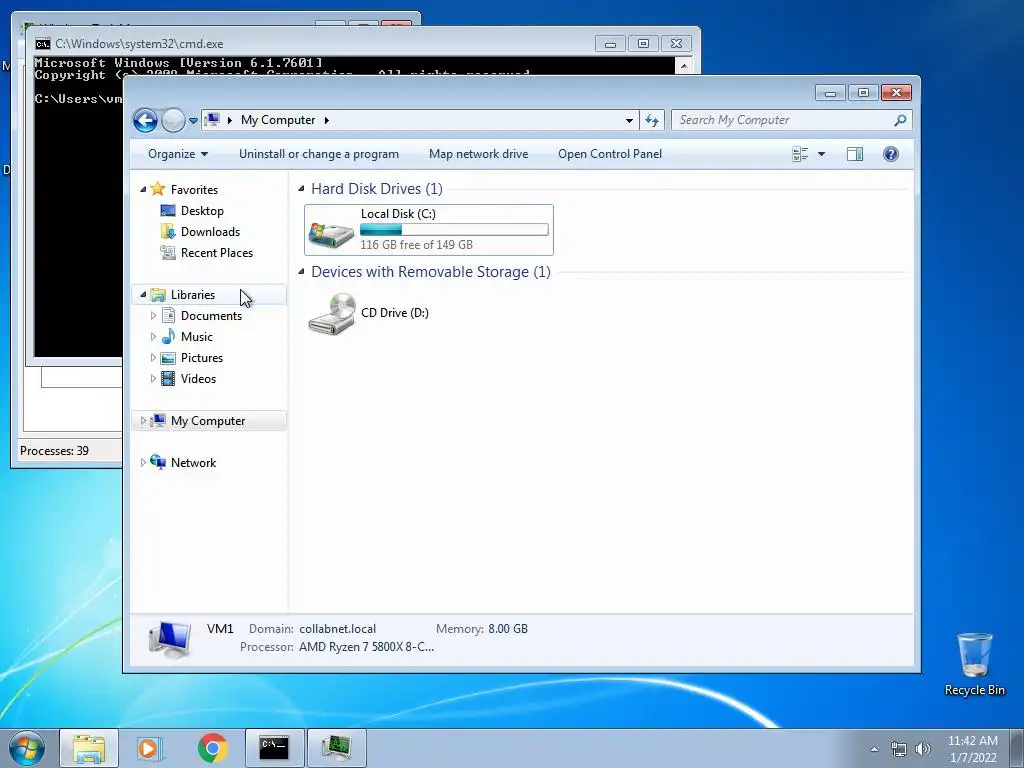Click the blue Help question mark icon
This screenshot has width=1024, height=768.
tap(891, 154)
